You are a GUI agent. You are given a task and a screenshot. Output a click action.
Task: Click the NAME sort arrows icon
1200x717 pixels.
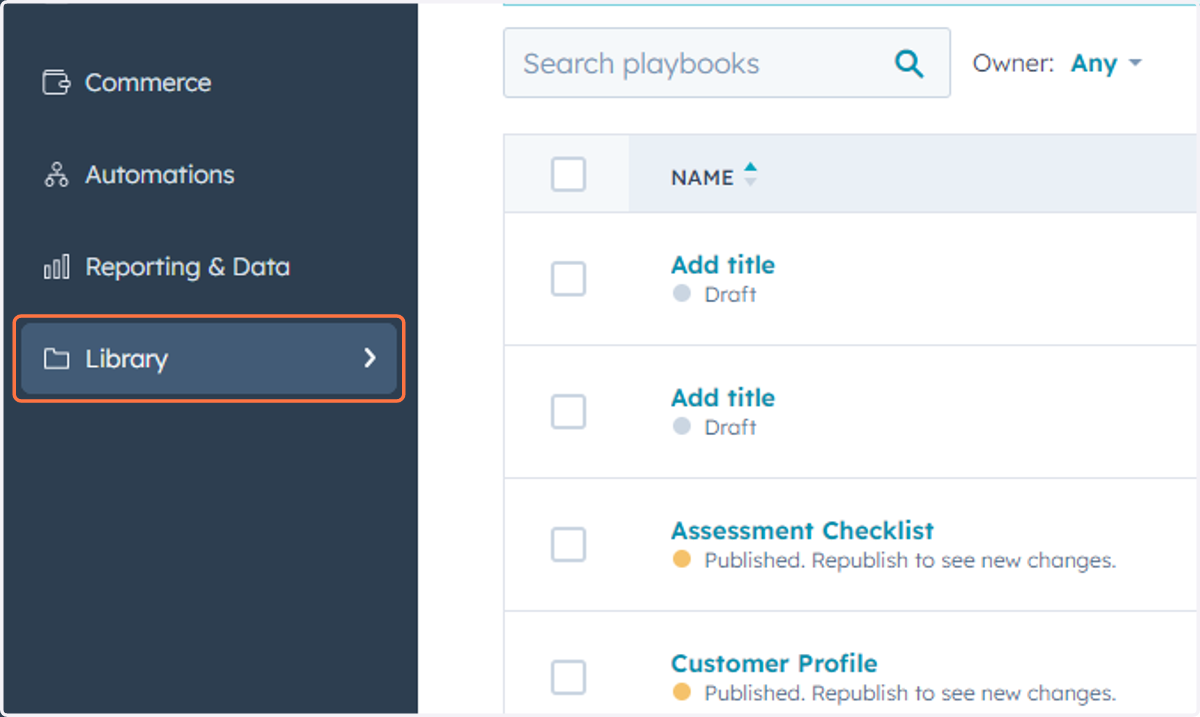(x=750, y=174)
